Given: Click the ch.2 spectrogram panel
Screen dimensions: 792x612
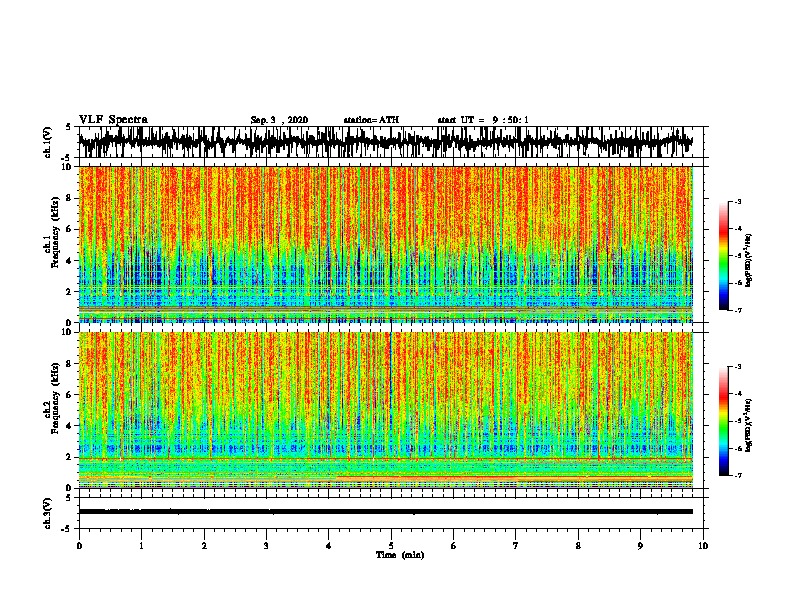Looking at the screenshot, I should pyautogui.click(x=386, y=410).
